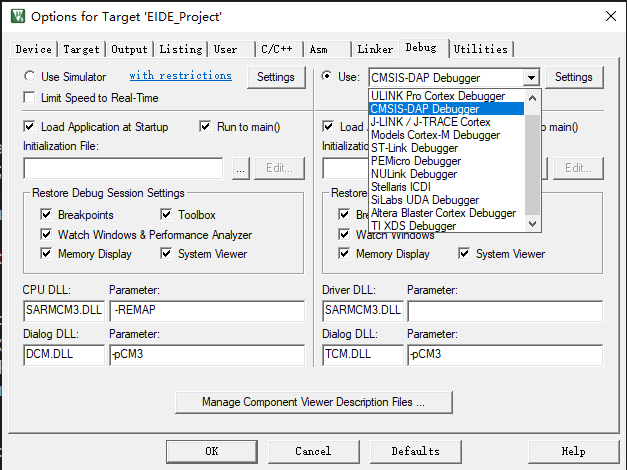Toggle right-side Breakpoints checkbox
Image resolution: width=627 pixels, height=470 pixels.
pos(344,214)
